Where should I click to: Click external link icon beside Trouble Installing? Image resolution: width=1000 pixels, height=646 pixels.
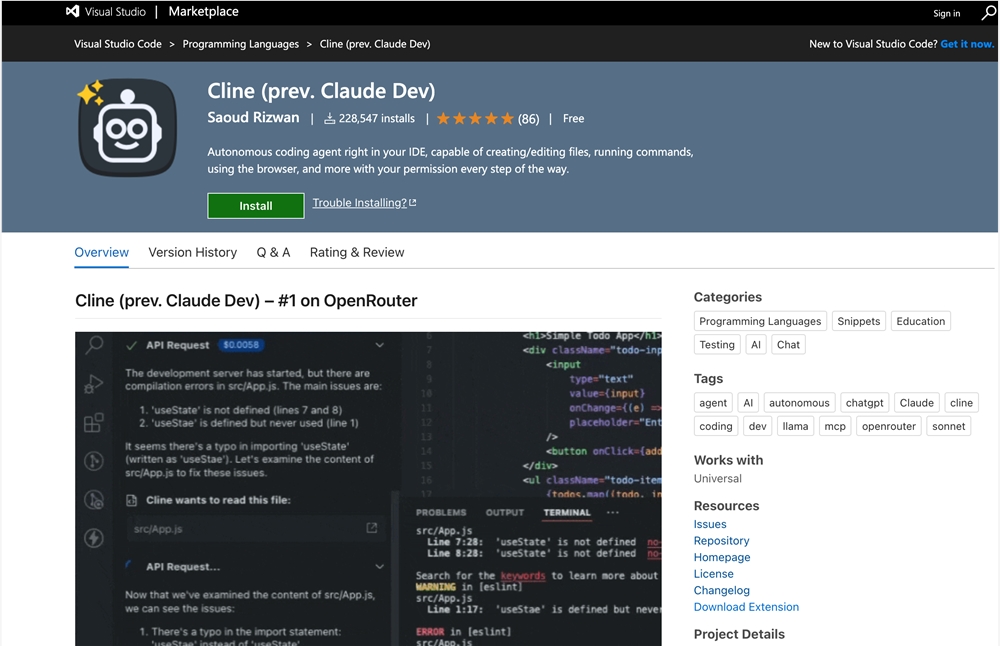(x=413, y=203)
